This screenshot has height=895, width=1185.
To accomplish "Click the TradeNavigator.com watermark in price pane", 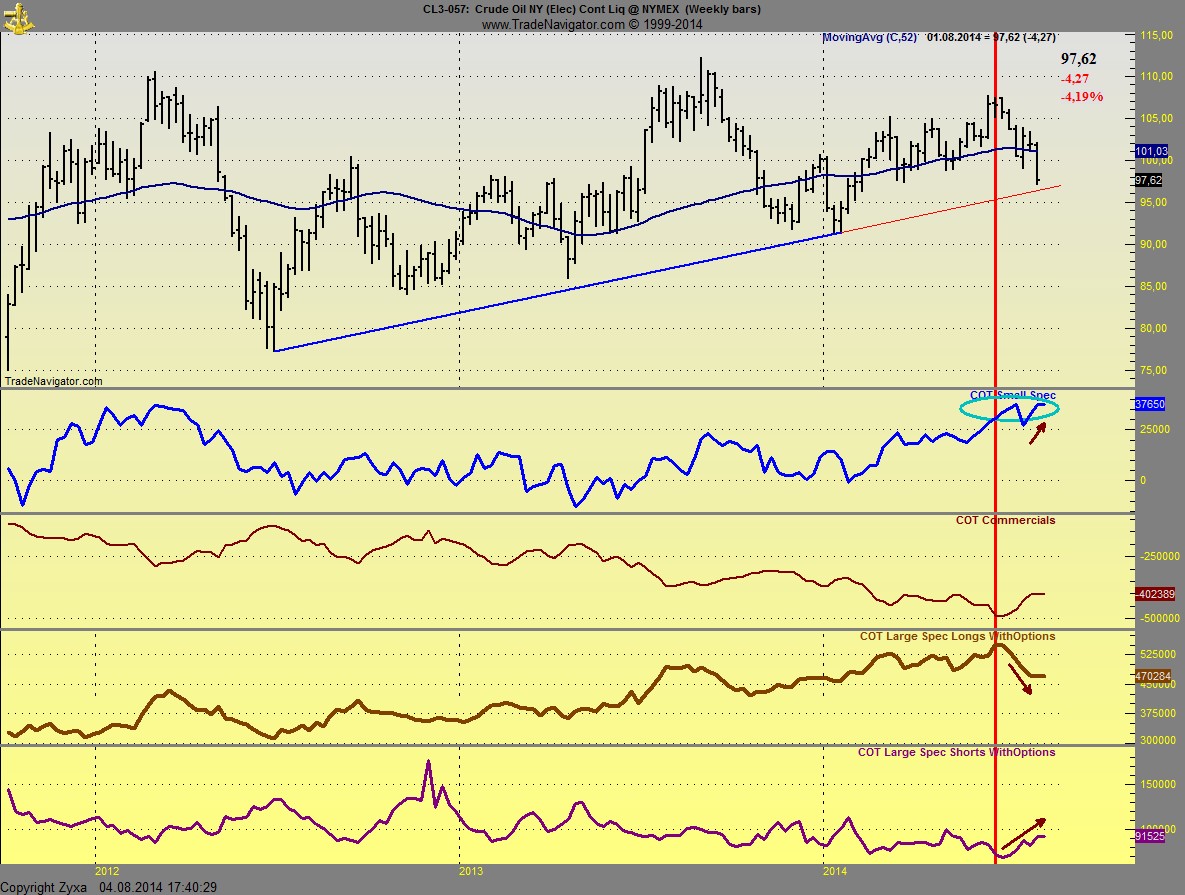I will click(54, 381).
